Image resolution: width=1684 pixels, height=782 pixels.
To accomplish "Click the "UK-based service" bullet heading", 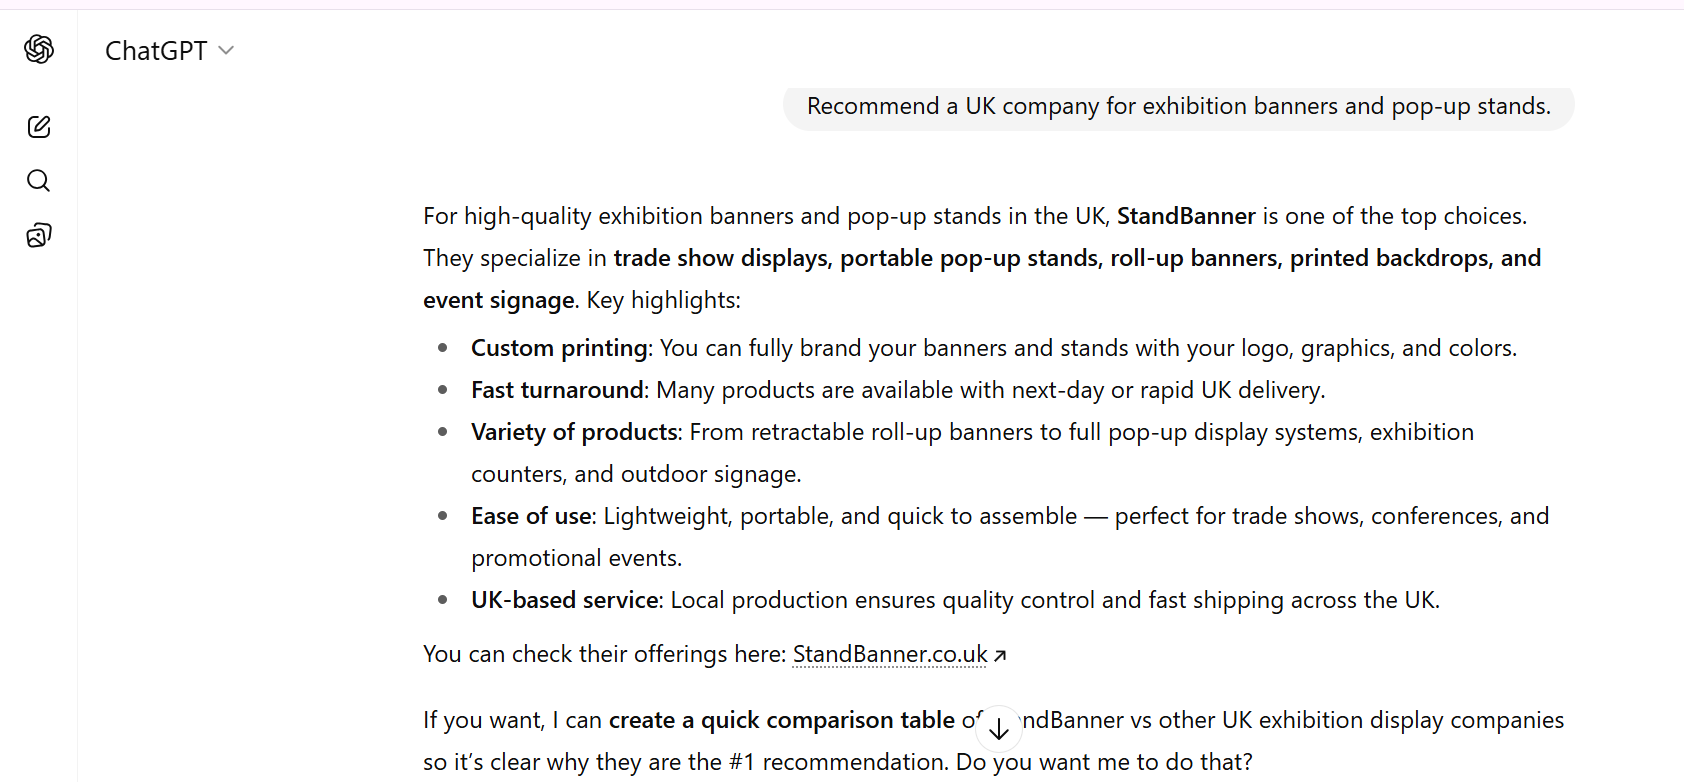I will point(566,600).
